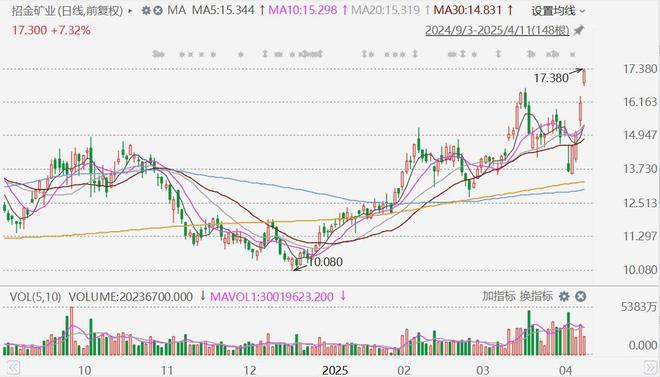660x377 pixels.
Task: Click 加指标 to add an indicator
Action: pos(498,296)
